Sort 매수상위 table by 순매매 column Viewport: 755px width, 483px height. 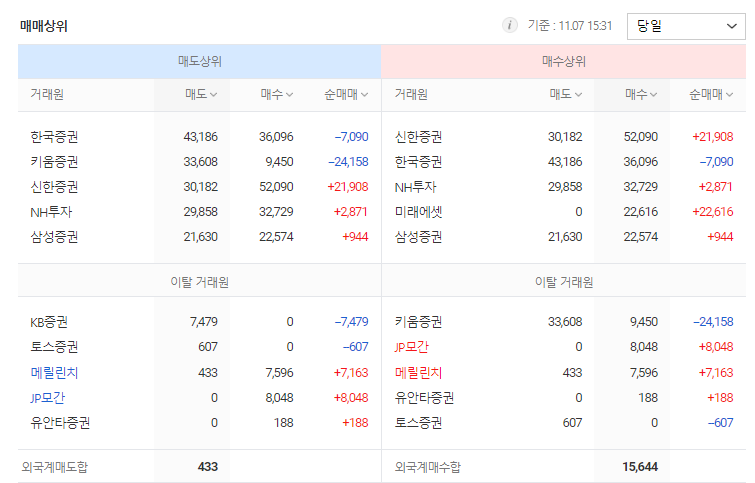click(x=711, y=94)
